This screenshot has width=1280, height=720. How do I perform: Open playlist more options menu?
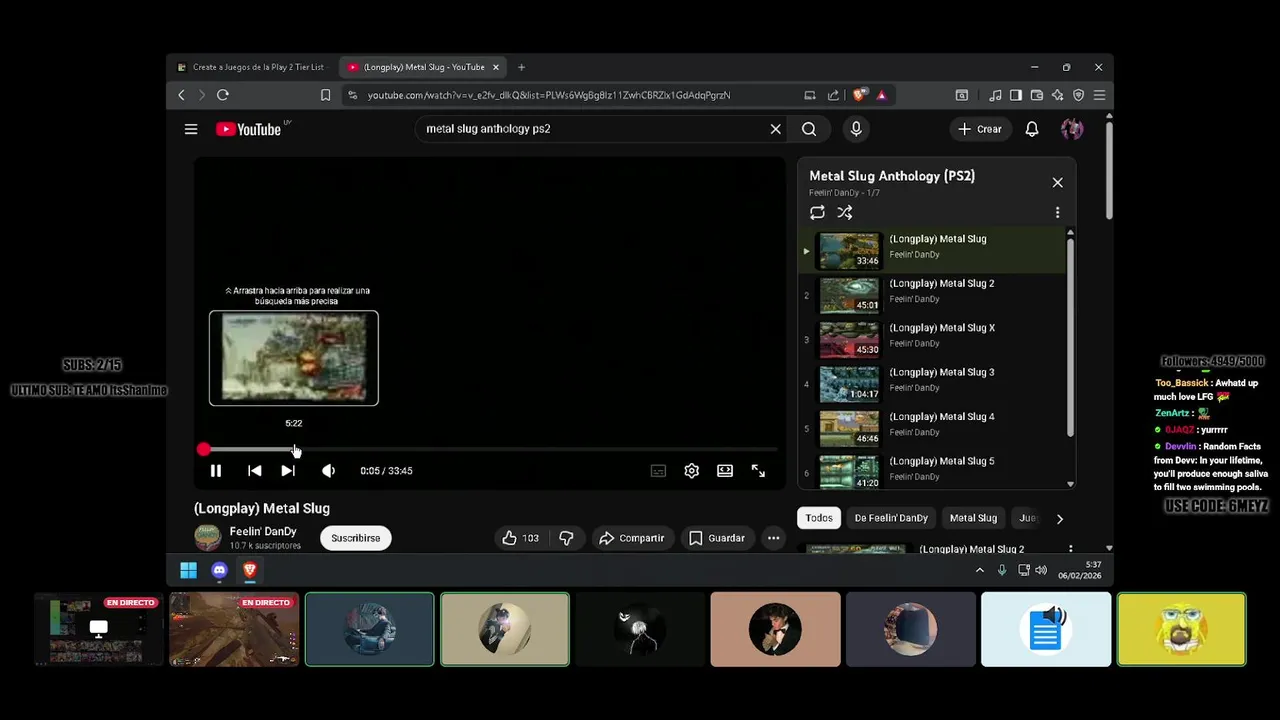coord(1057,213)
